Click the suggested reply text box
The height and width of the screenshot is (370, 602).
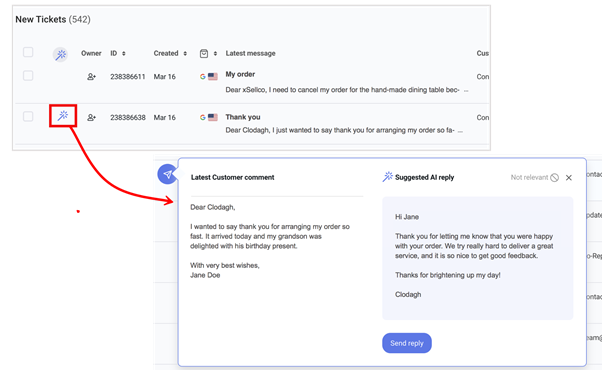(478, 258)
